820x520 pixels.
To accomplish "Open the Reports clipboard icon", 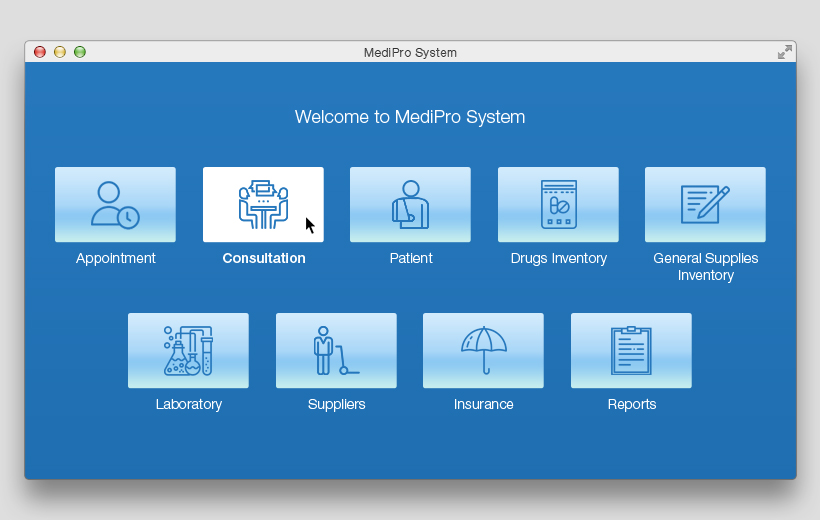I will click(x=631, y=350).
